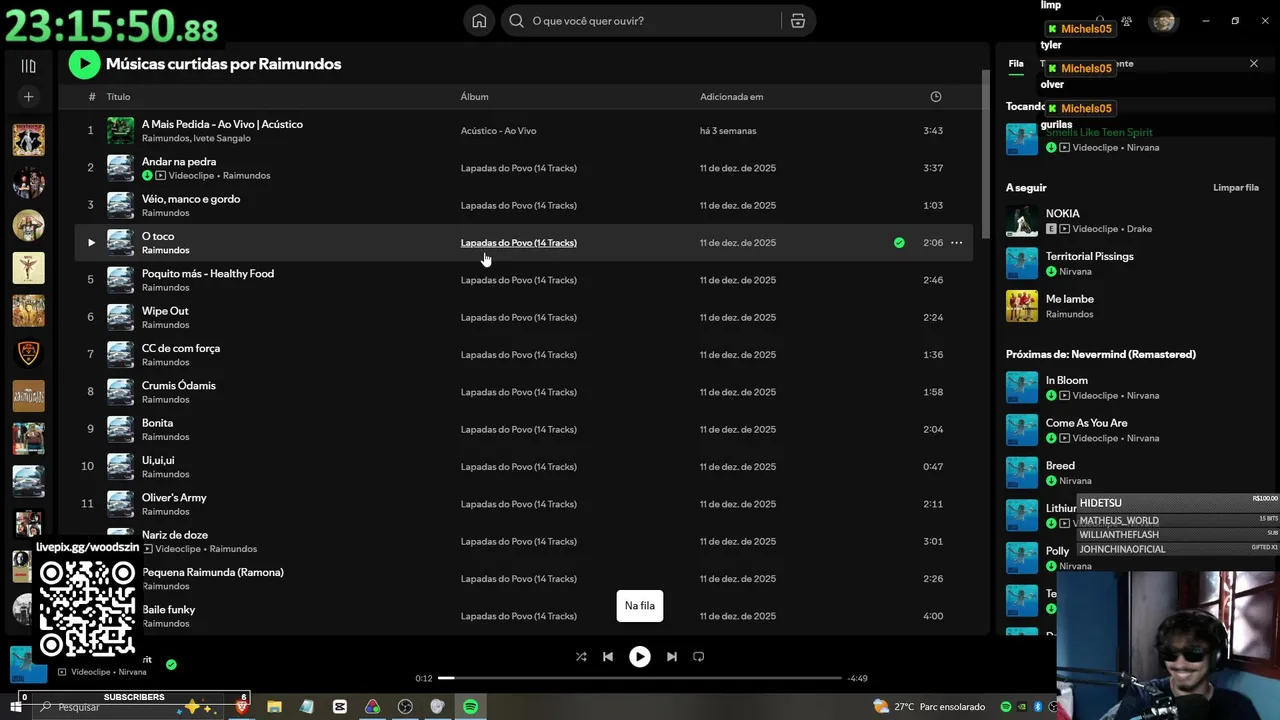The width and height of the screenshot is (1280, 720).
Task: Play 'Músicas curtidas por Raimundos' playlist
Action: (x=84, y=64)
